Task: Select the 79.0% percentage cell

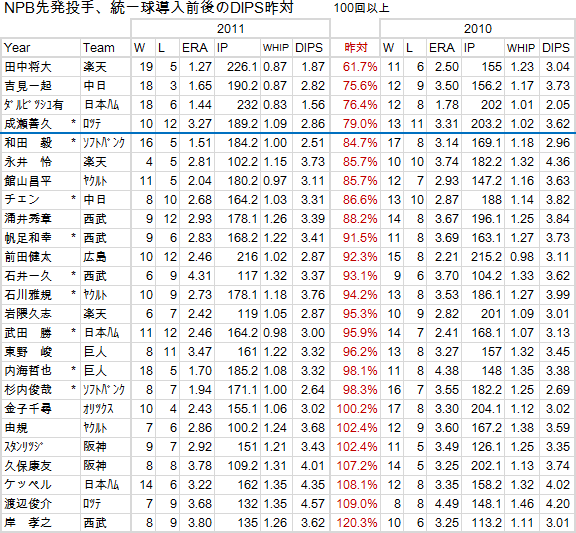Action: [355, 124]
